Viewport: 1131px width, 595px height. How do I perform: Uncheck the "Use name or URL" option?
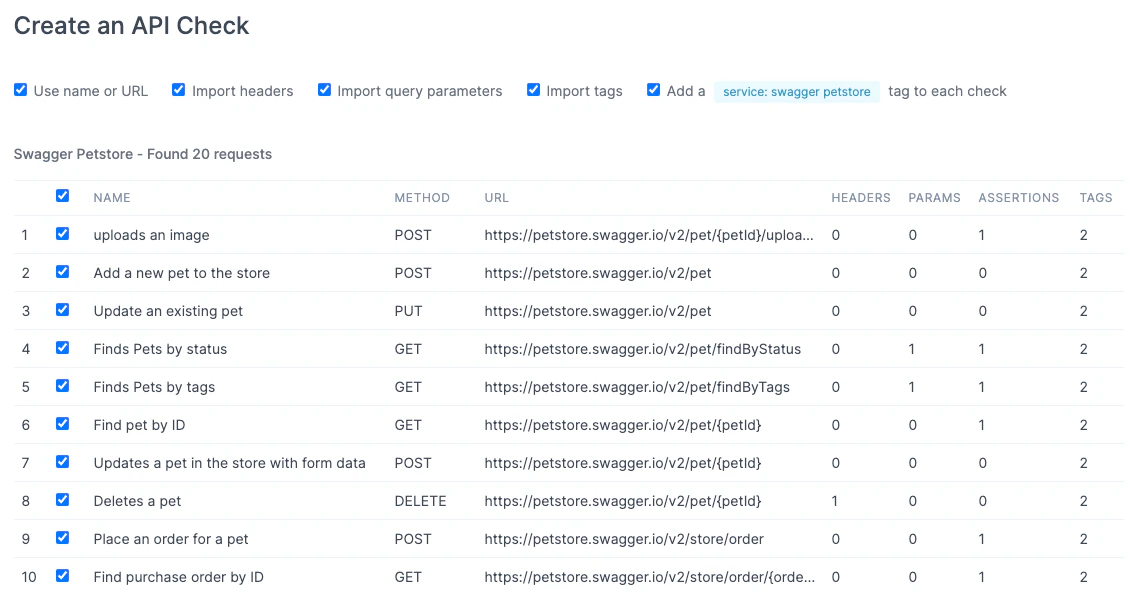click(x=20, y=89)
